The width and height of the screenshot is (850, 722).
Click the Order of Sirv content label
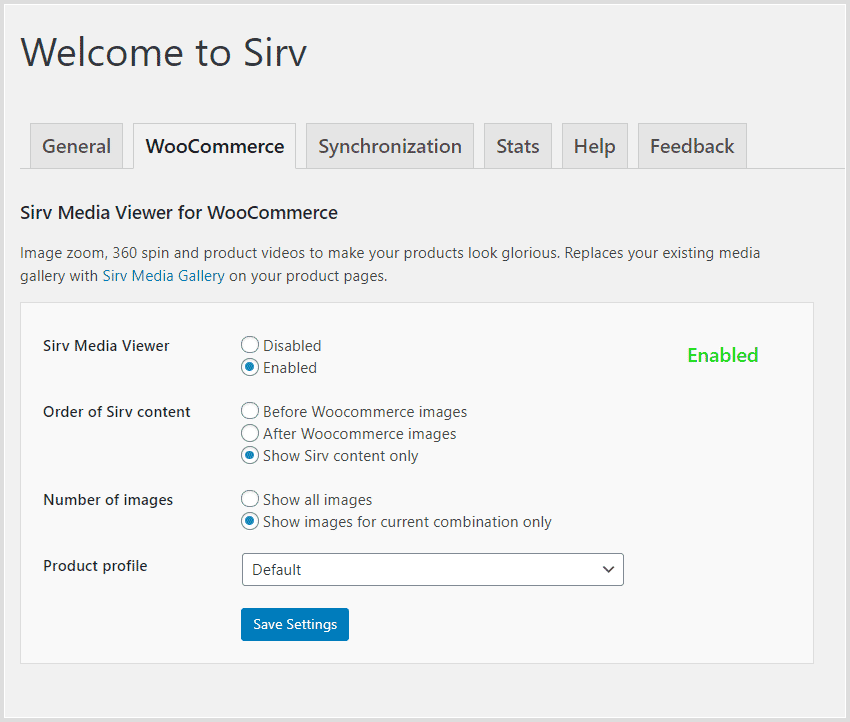click(117, 412)
